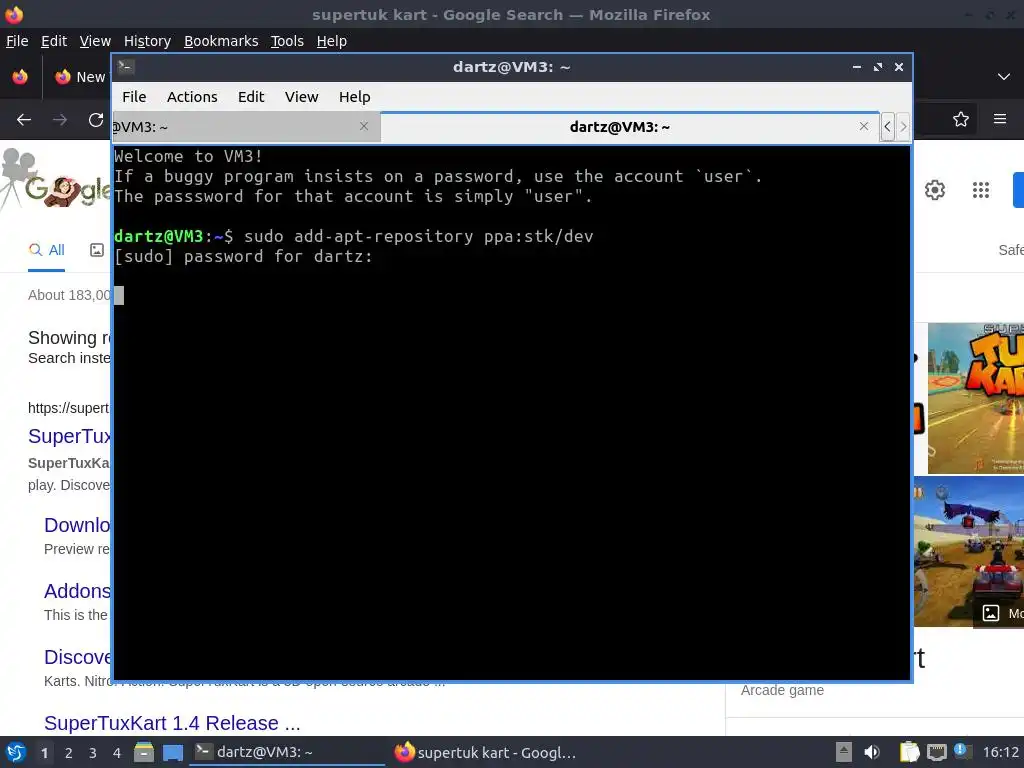The image size is (1024, 768).
Task: View kart racing screenshot thumbnail
Action: pyautogui.click(x=968, y=552)
